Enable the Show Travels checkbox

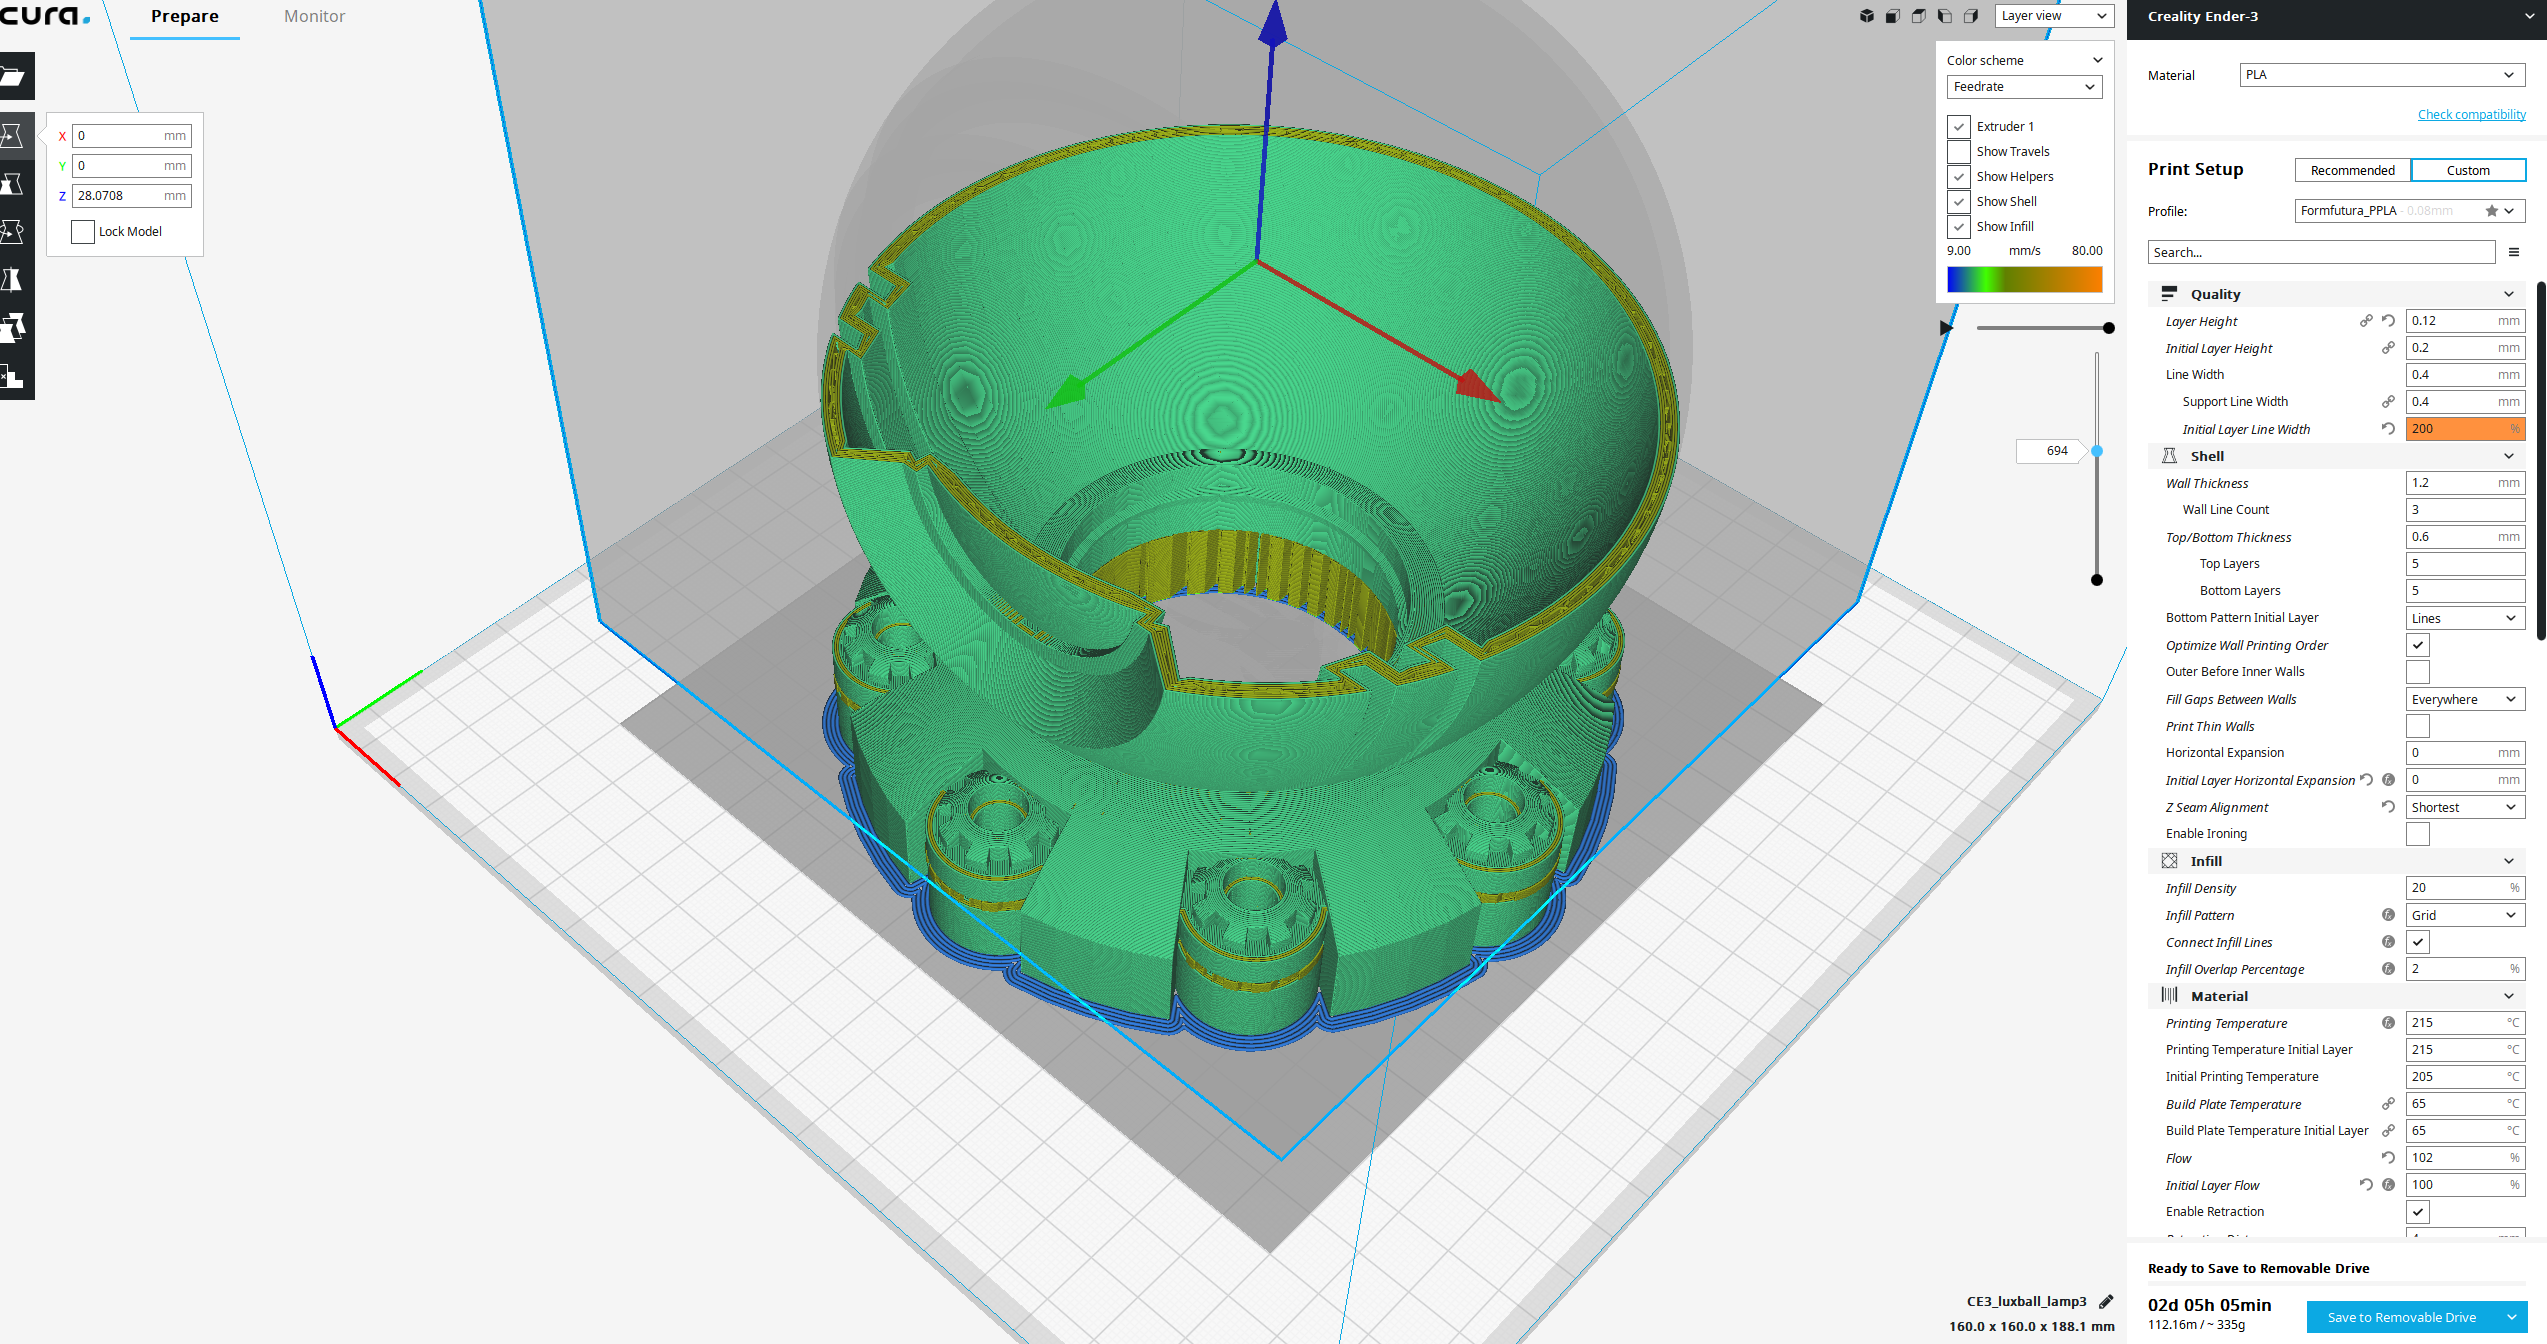coord(1958,152)
